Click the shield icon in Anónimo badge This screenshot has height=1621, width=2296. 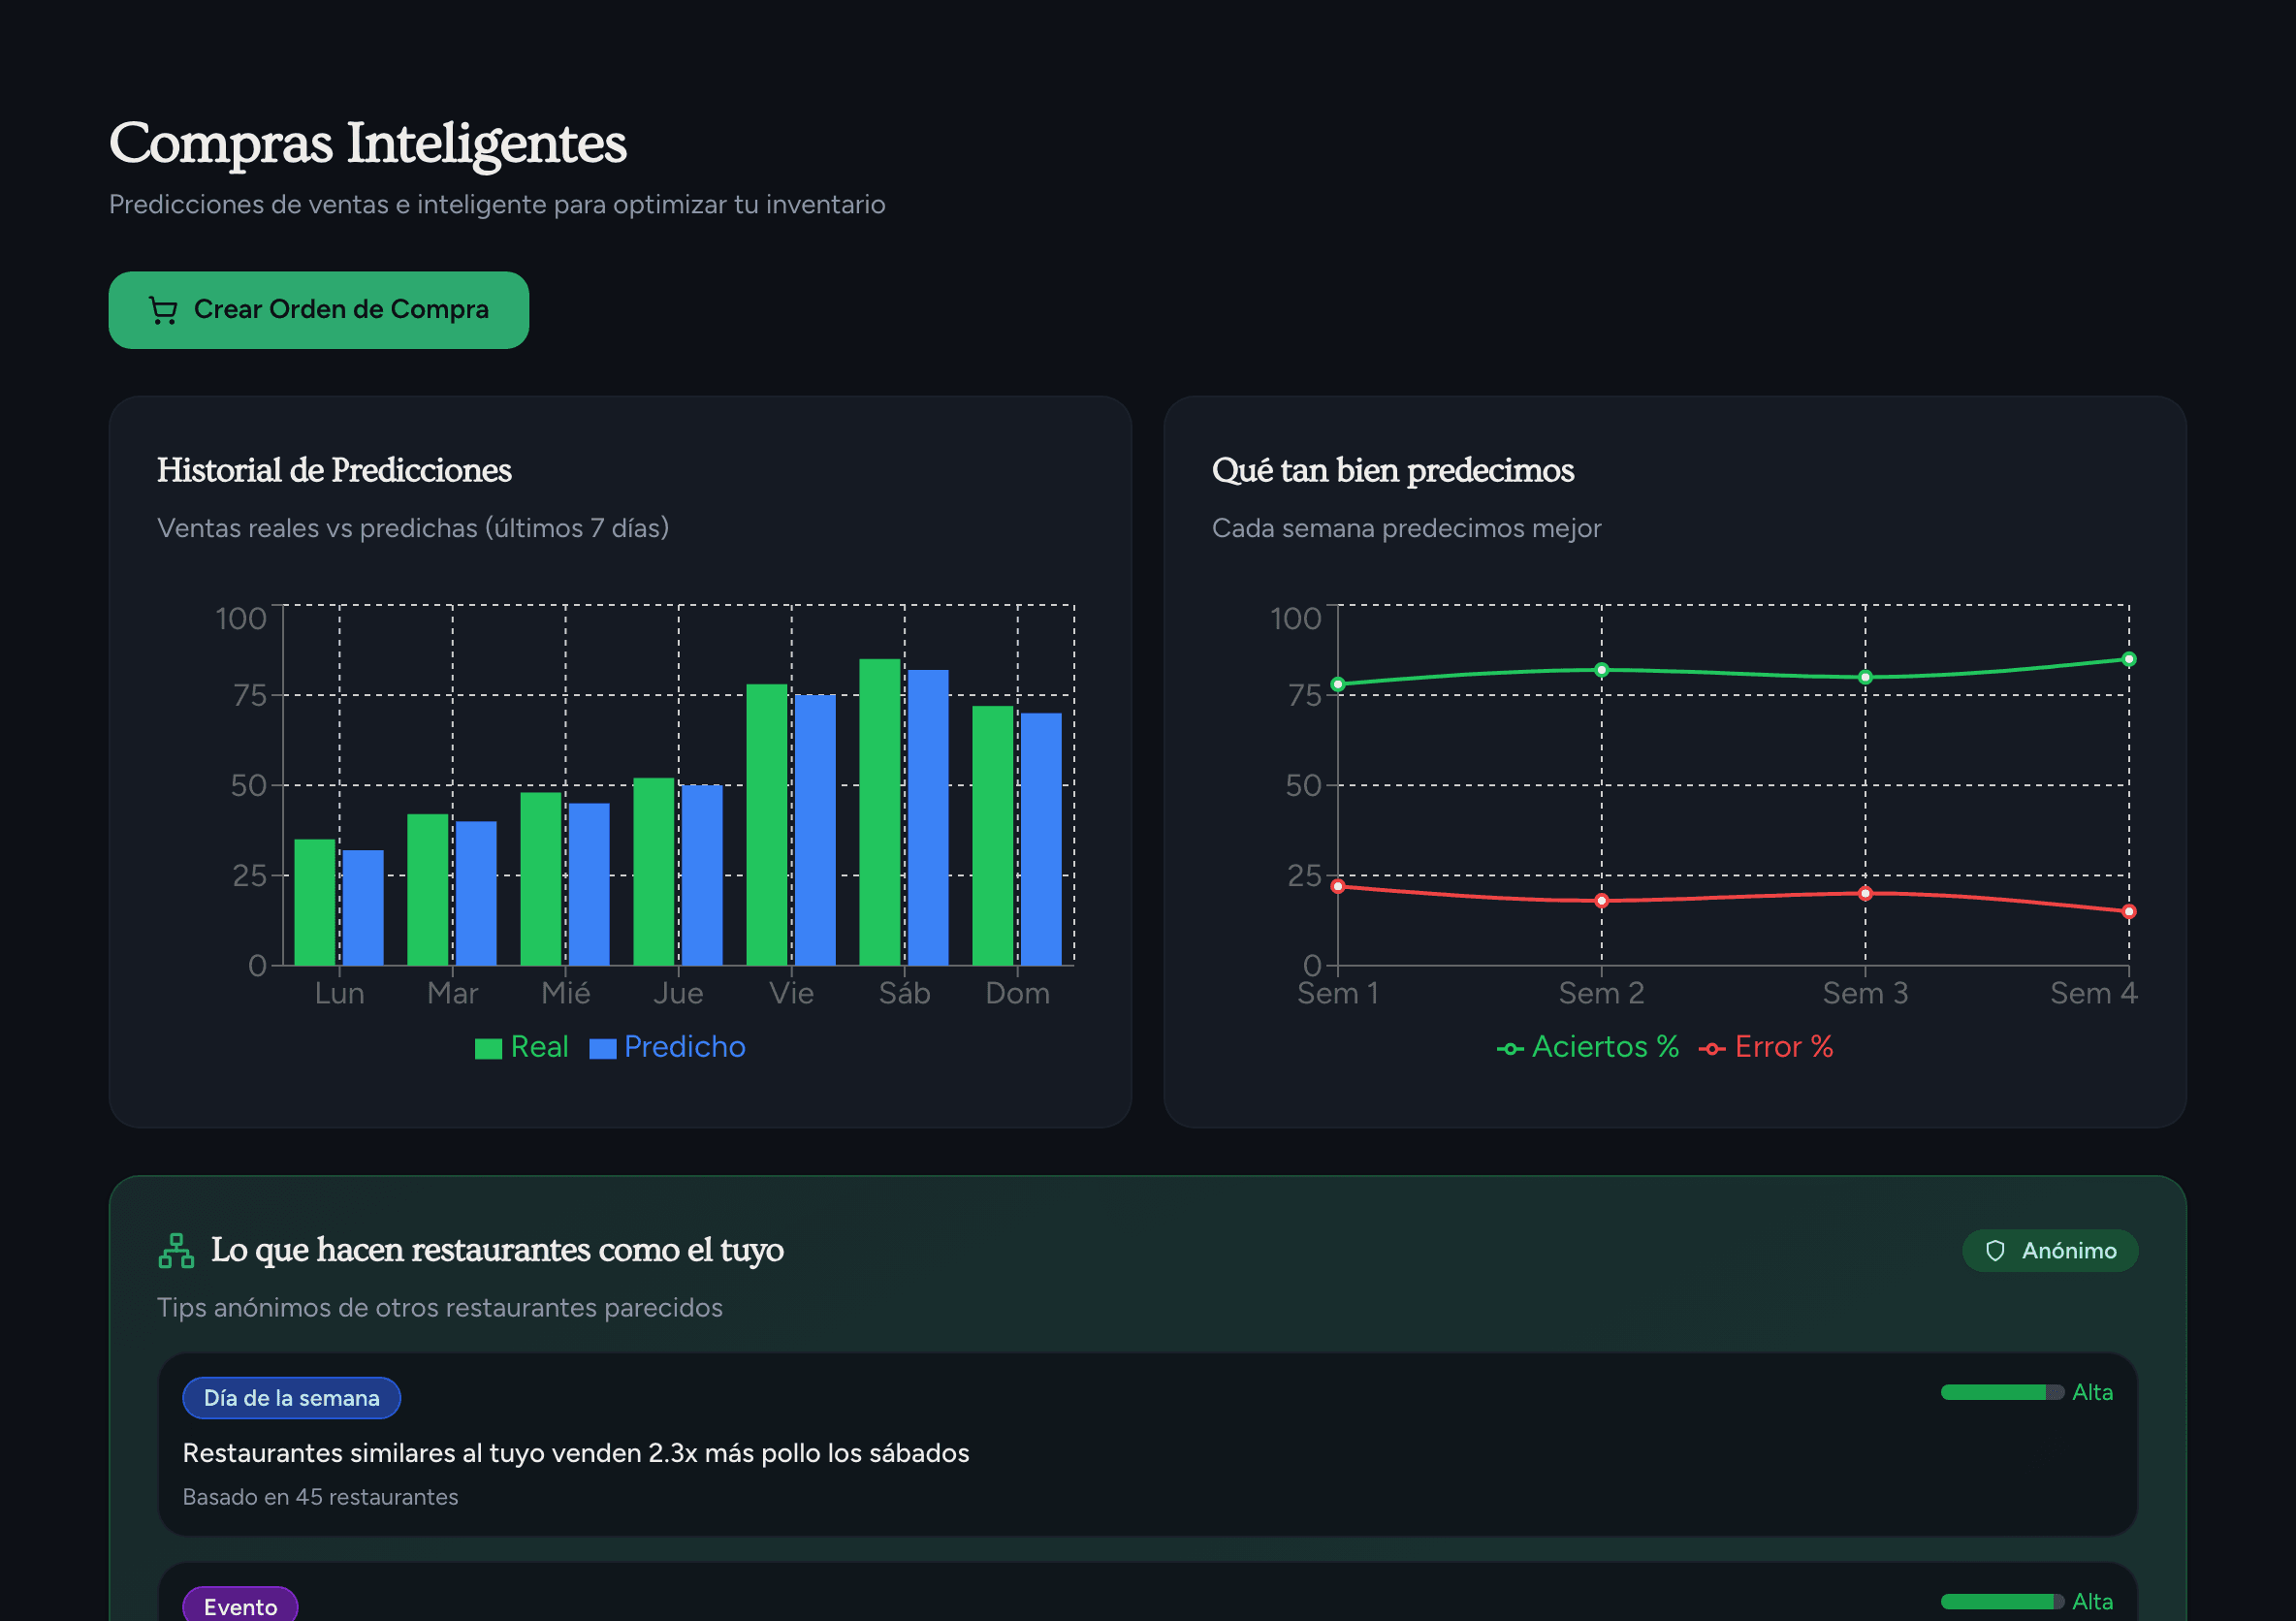pyautogui.click(x=1995, y=1251)
